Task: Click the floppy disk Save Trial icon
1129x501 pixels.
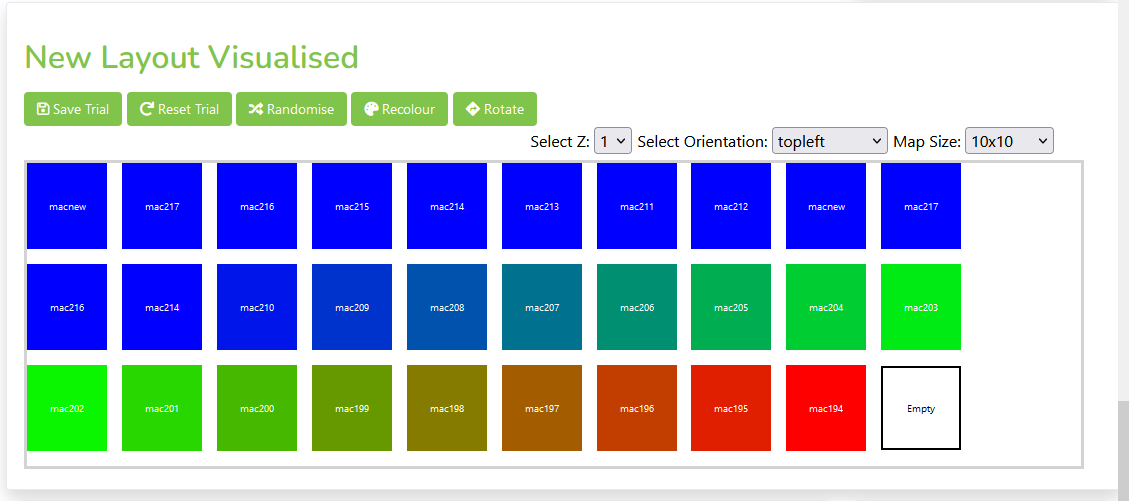Action: point(43,109)
